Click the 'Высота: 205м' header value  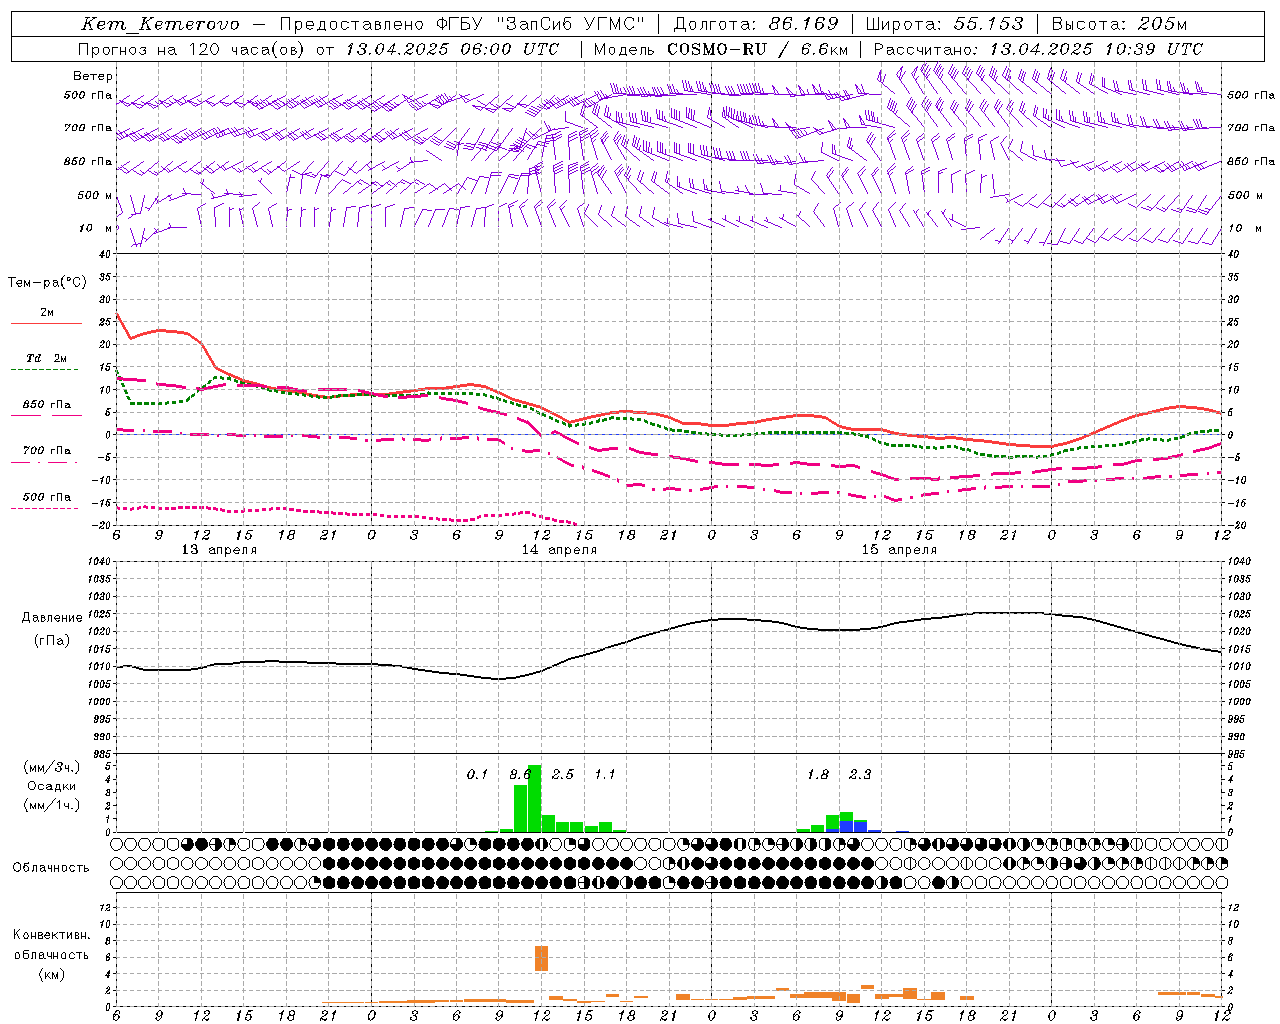1119,24
